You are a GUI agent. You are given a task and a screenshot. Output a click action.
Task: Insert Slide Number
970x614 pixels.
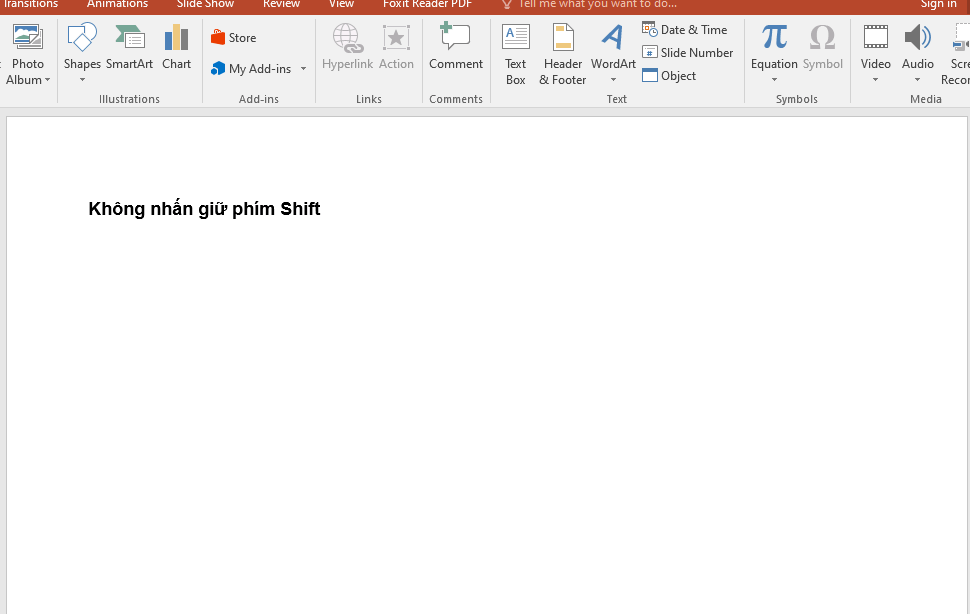(x=688, y=53)
